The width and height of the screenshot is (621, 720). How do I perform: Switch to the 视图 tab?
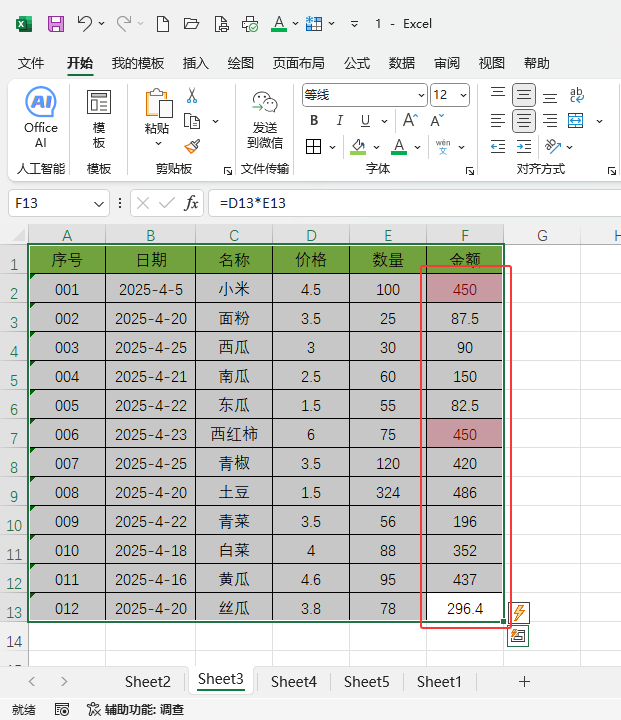click(491, 63)
